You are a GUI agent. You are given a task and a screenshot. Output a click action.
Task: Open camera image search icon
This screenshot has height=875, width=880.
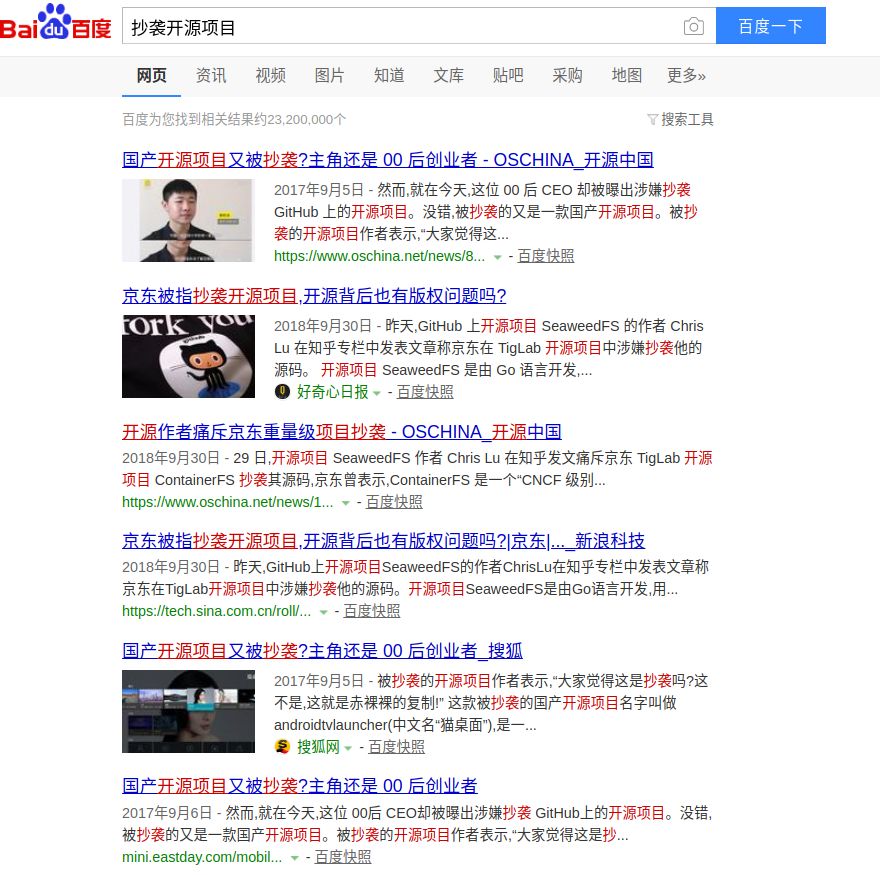[694, 26]
